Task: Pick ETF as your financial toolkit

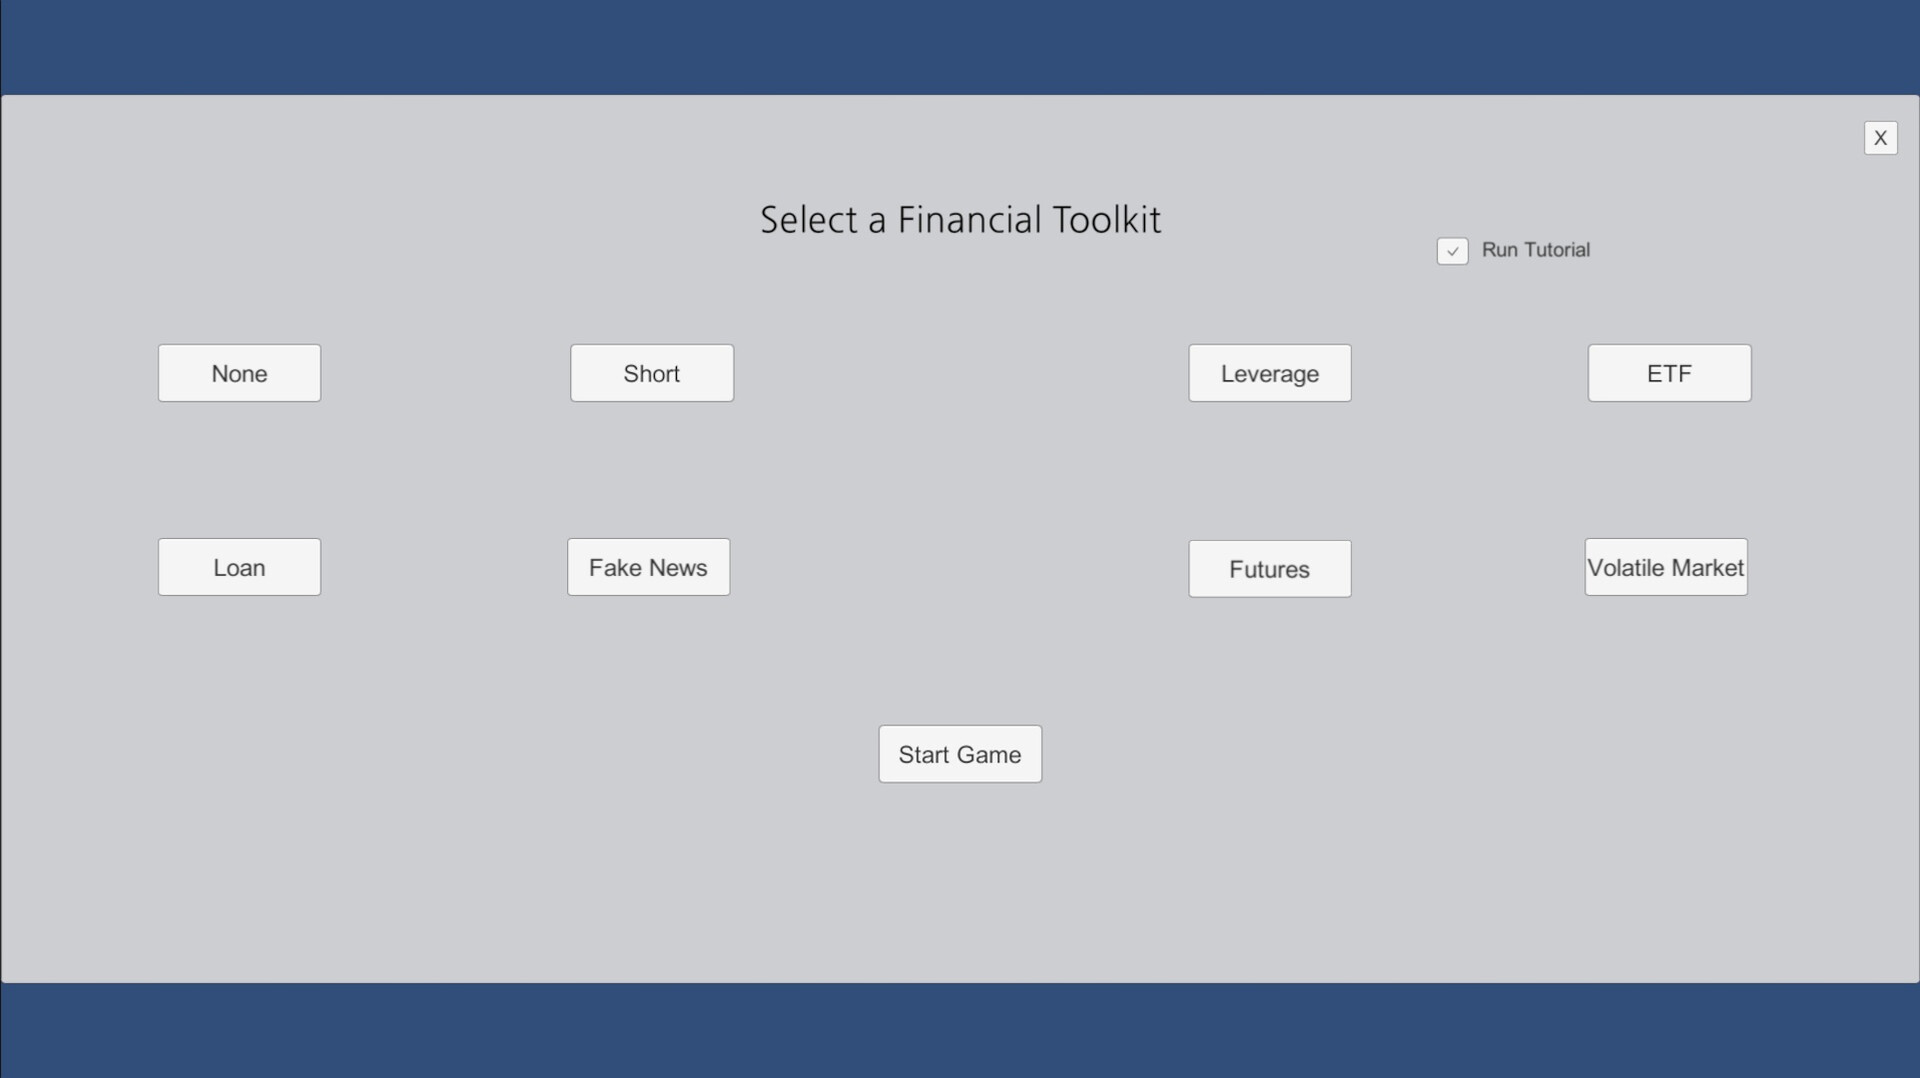Action: pos(1669,373)
